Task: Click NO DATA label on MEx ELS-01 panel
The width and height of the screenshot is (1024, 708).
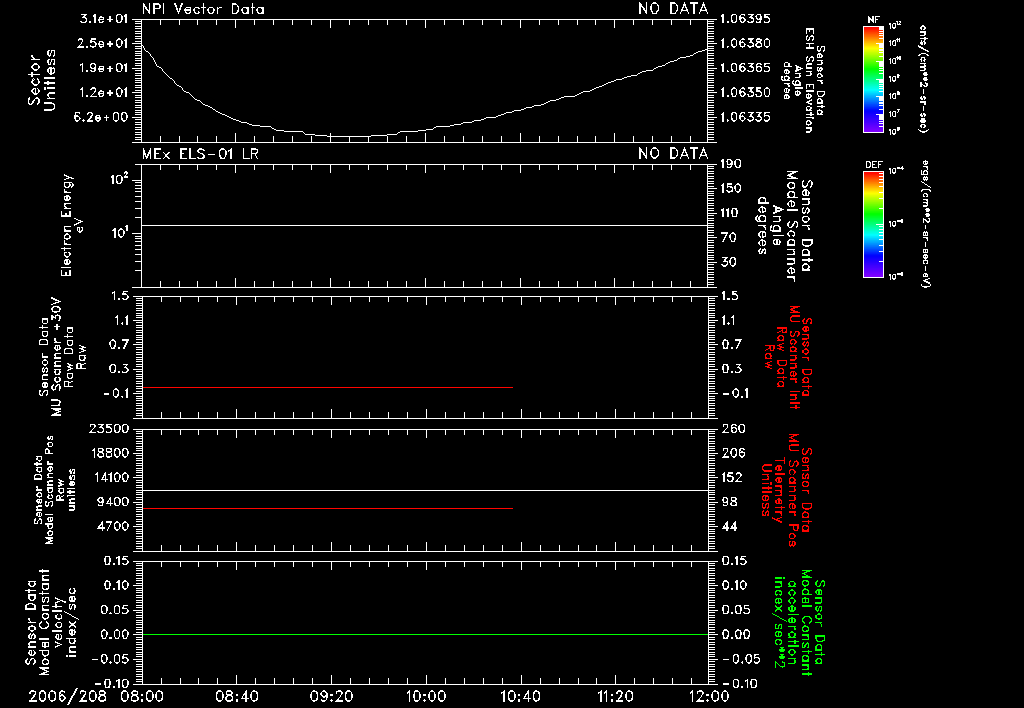Action: click(x=673, y=154)
